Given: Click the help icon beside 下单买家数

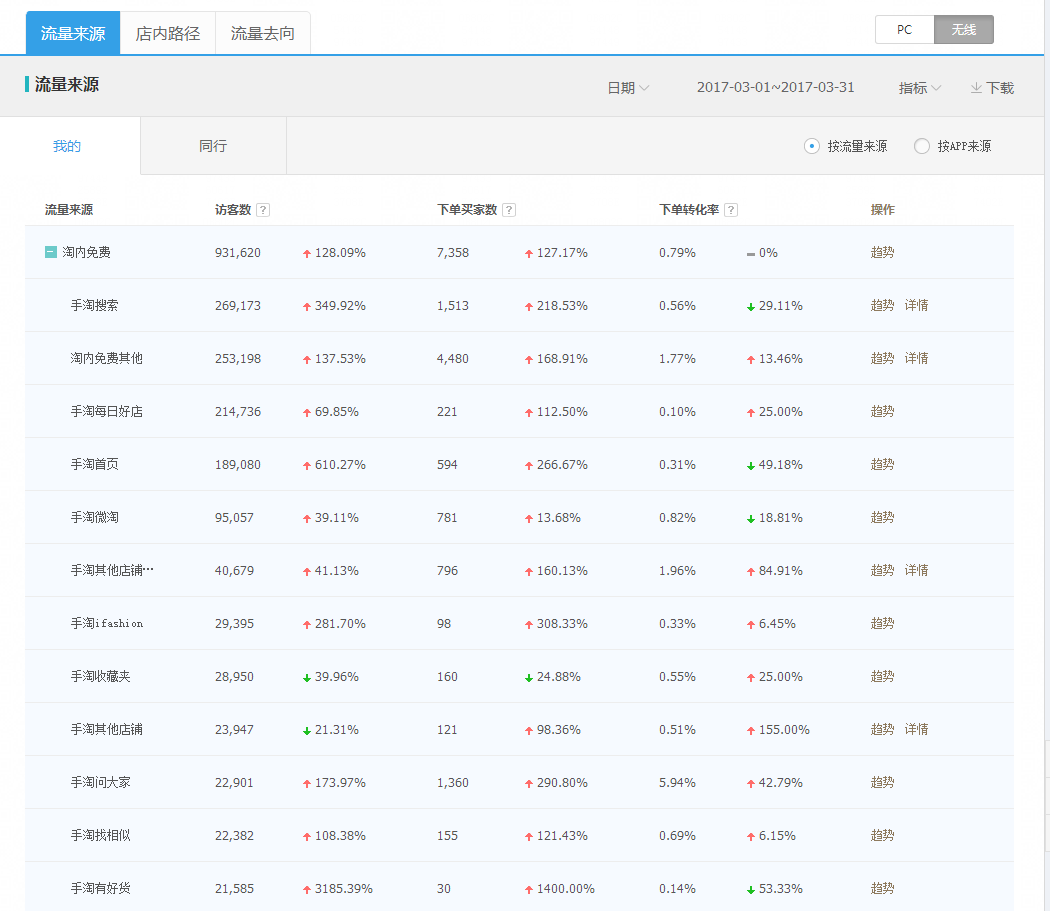Looking at the screenshot, I should (509, 210).
